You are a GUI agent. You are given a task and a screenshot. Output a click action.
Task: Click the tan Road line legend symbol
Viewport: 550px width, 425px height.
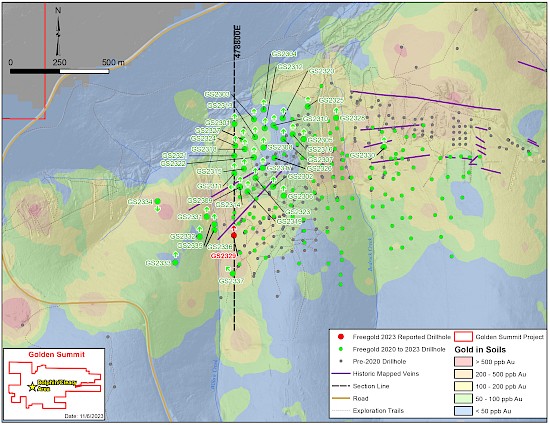tap(341, 398)
